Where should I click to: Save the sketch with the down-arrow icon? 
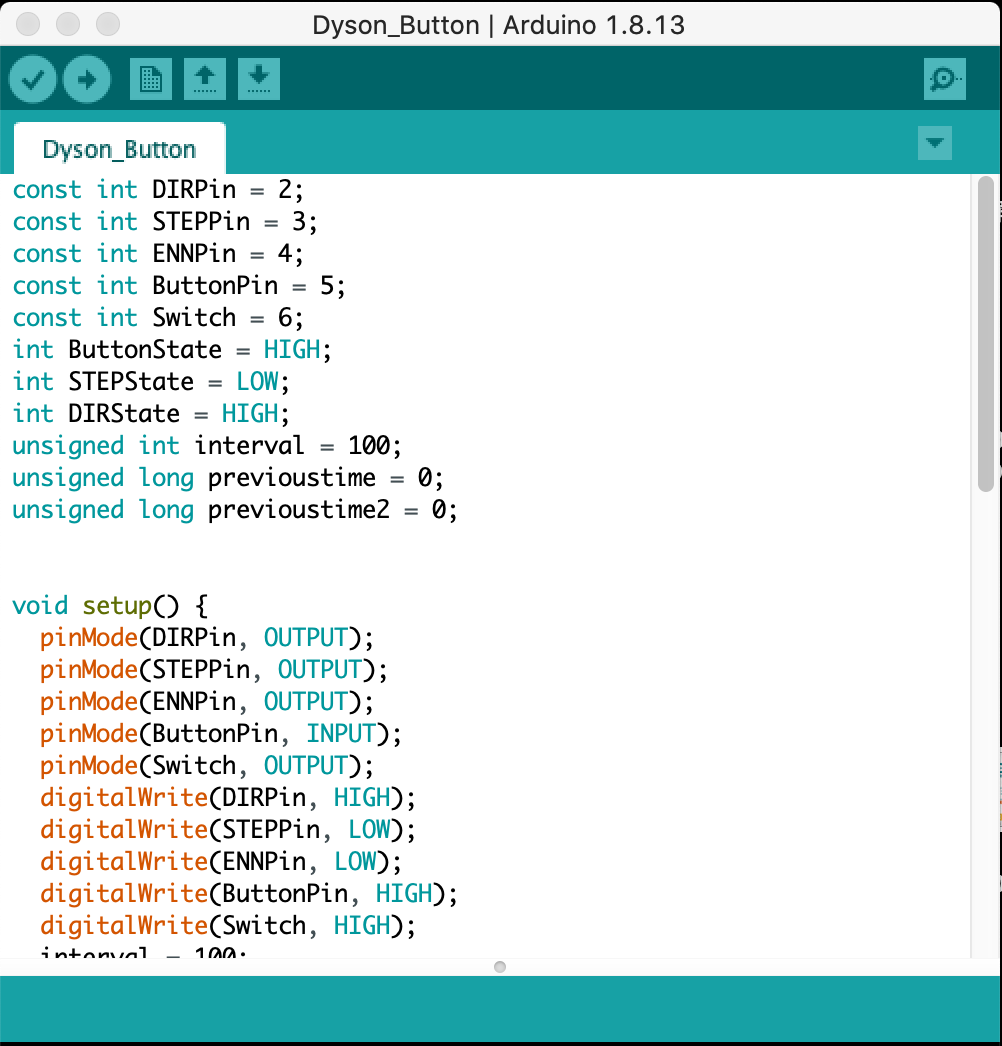[259, 79]
